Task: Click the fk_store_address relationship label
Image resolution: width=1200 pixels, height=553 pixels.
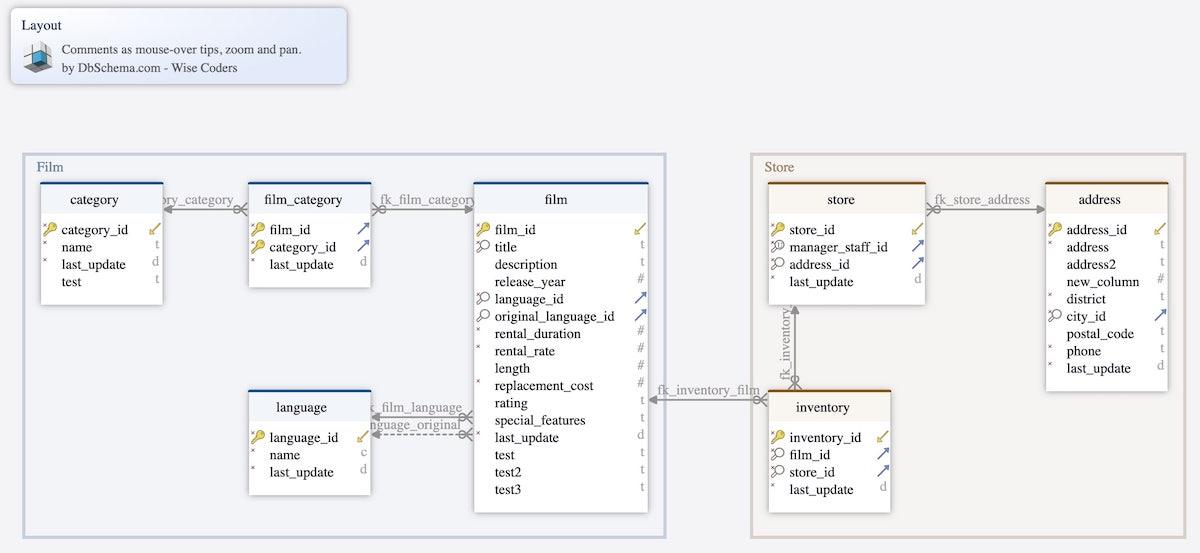Action: tap(981, 200)
